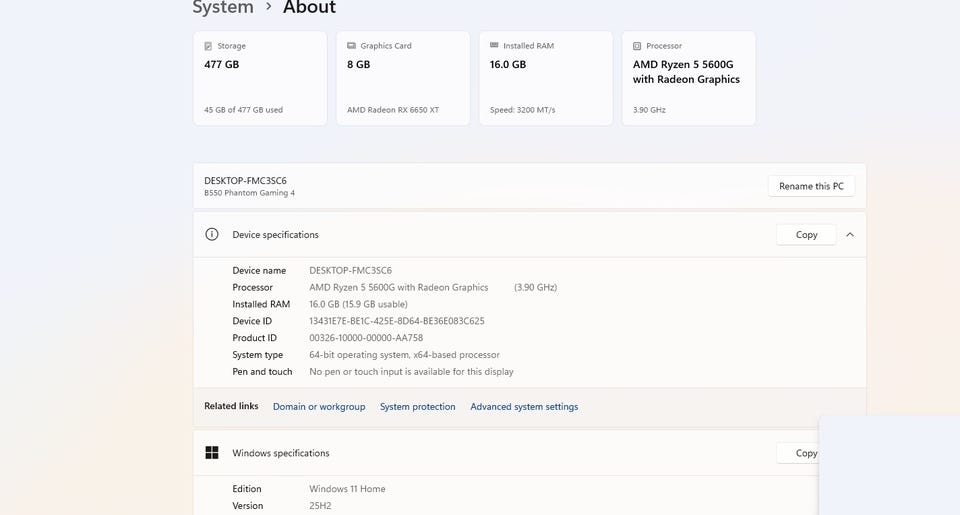
Task: Select the 477 GB storage value
Action: [x=221, y=65]
